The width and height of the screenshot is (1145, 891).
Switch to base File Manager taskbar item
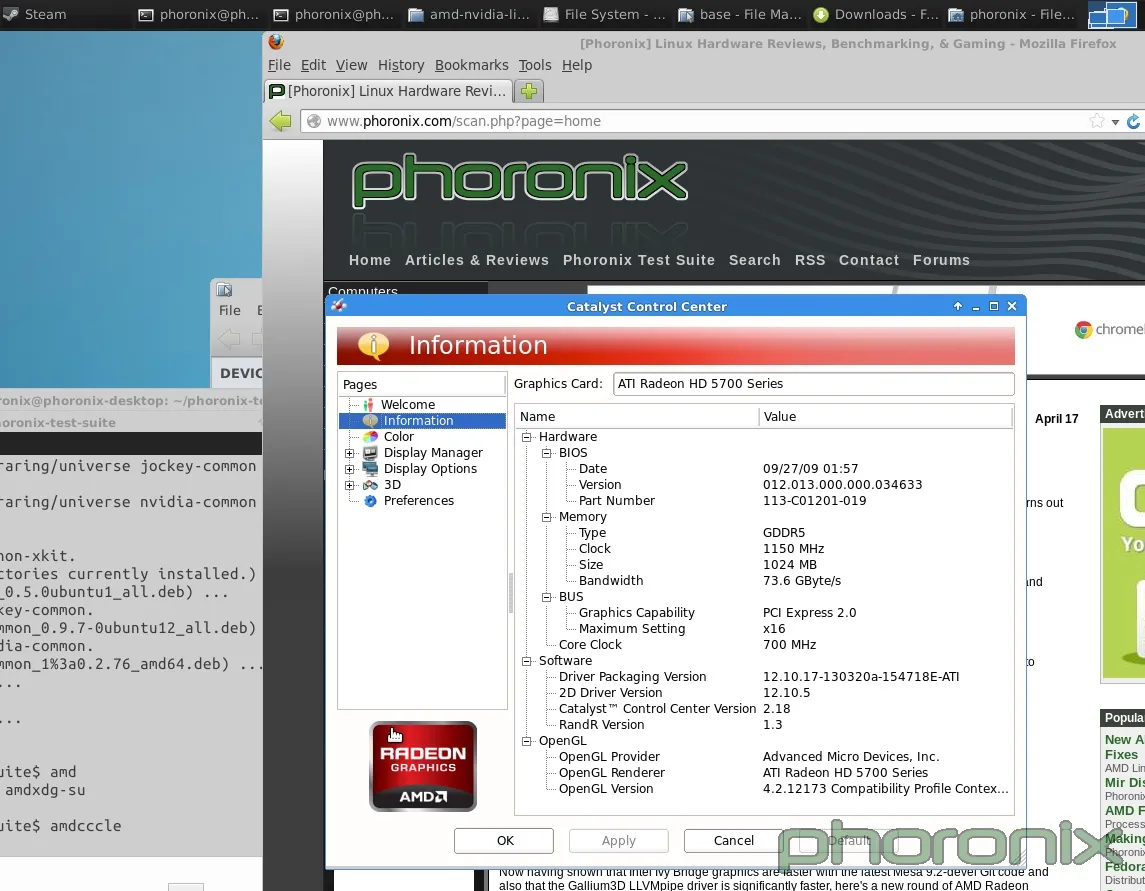[x=740, y=15]
